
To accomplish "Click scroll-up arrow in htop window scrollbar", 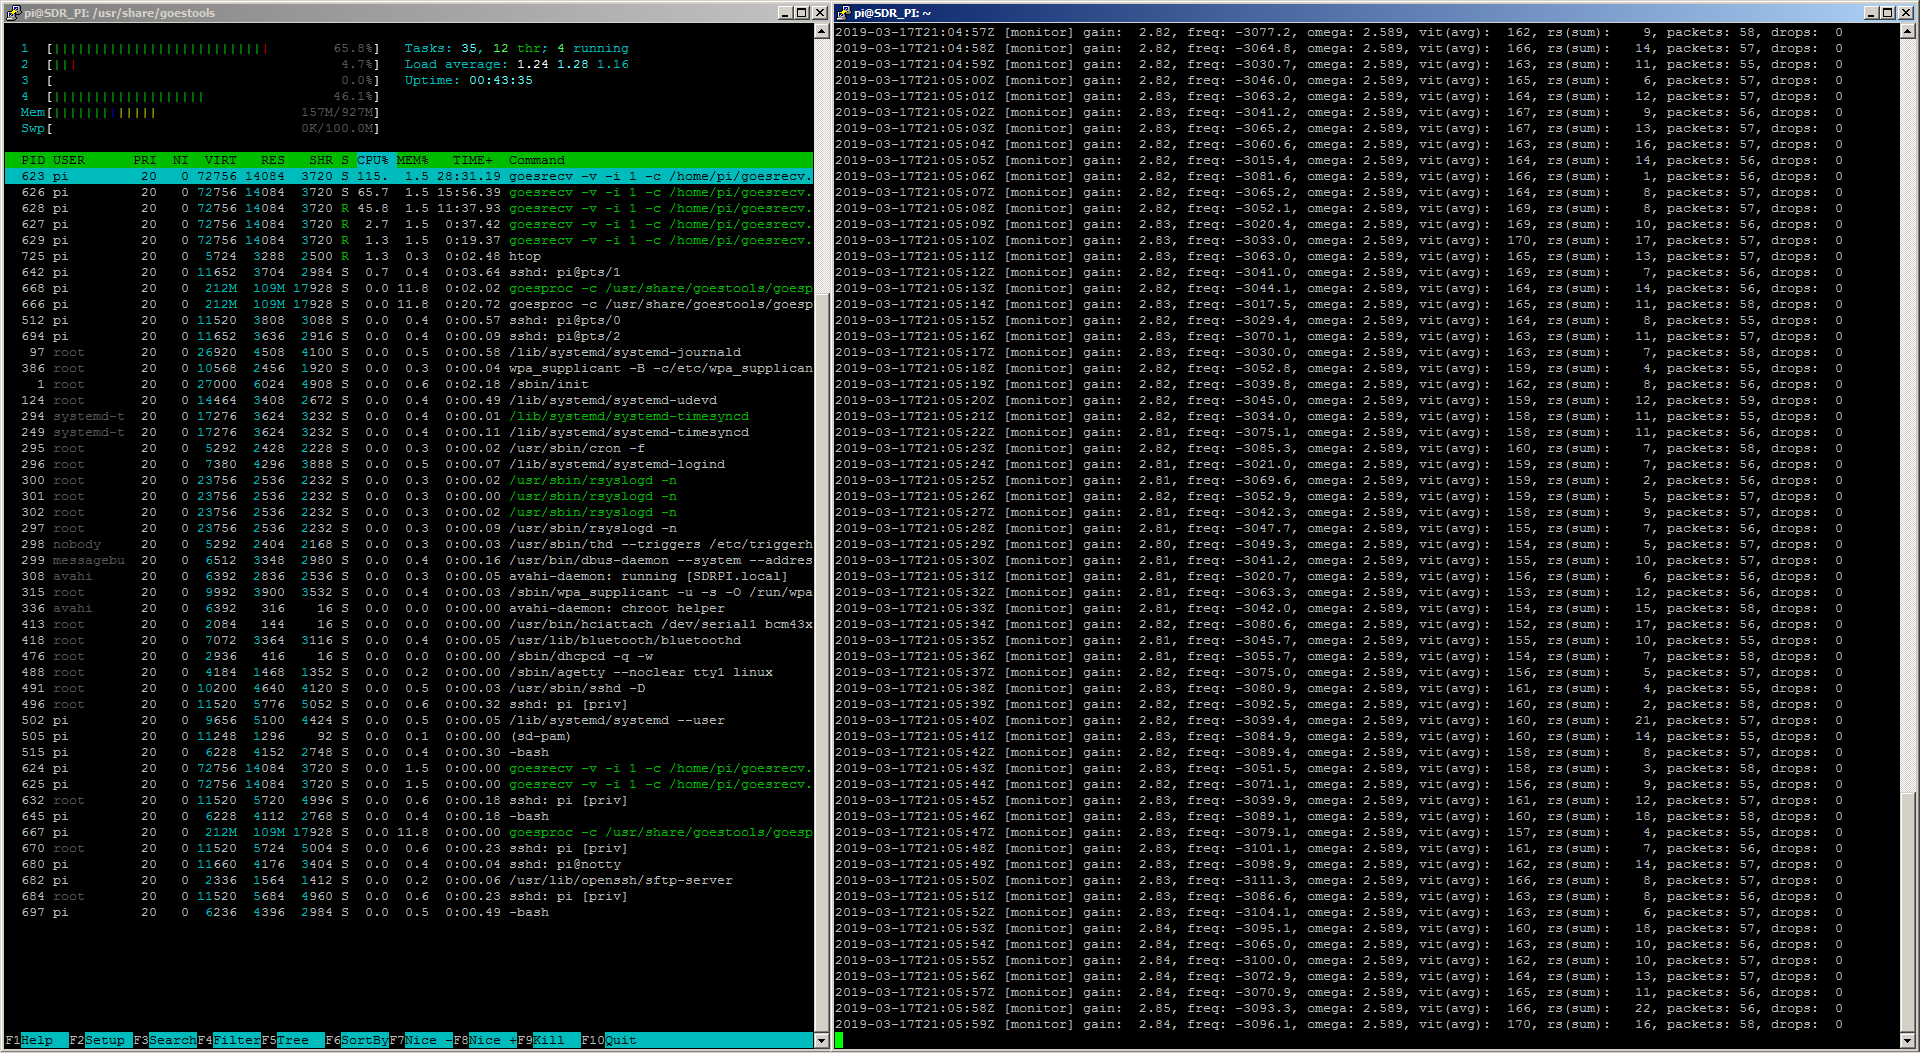I will point(822,32).
